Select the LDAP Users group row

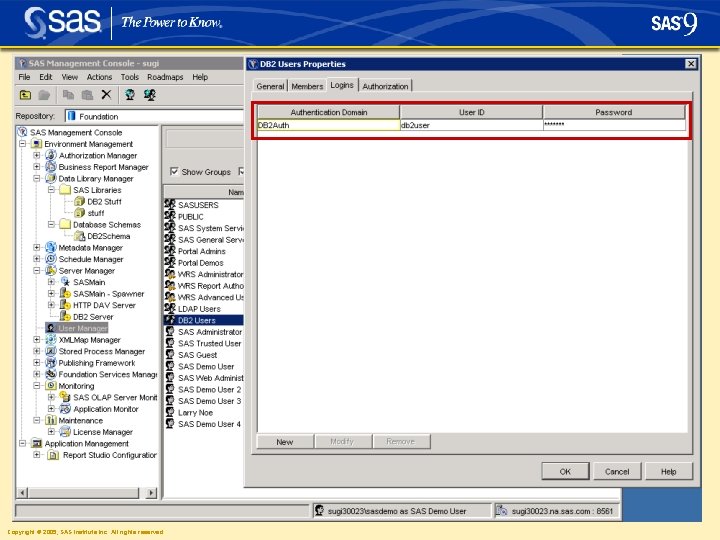pos(204,309)
